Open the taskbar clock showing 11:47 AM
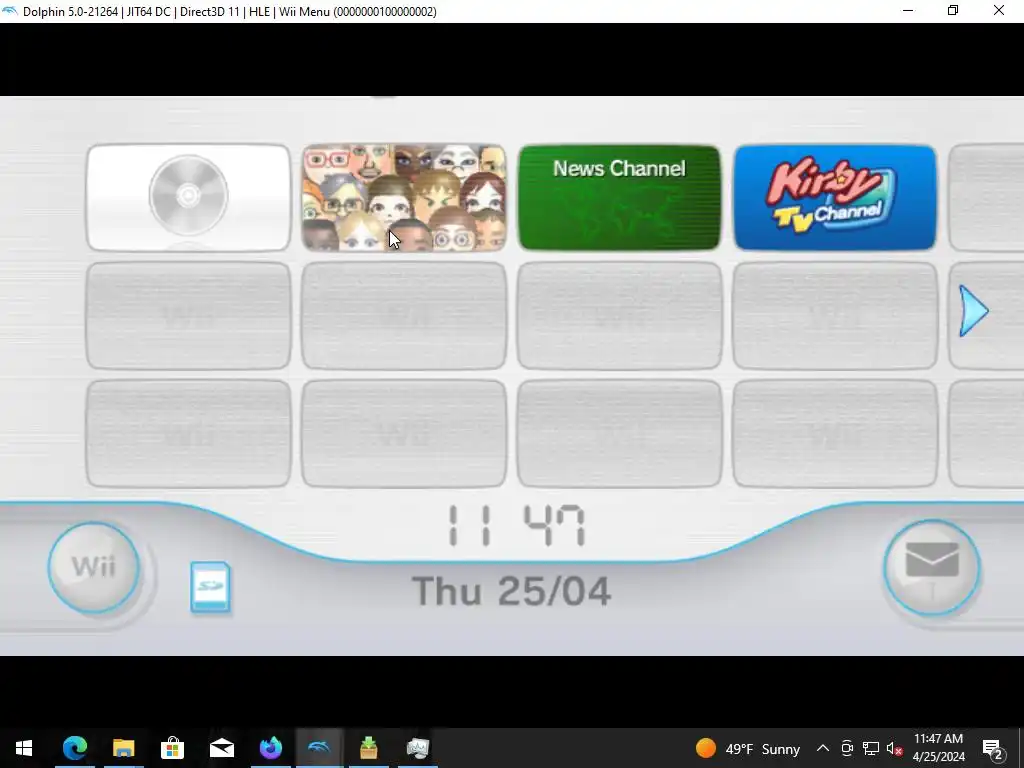The image size is (1024, 768). pos(938,748)
